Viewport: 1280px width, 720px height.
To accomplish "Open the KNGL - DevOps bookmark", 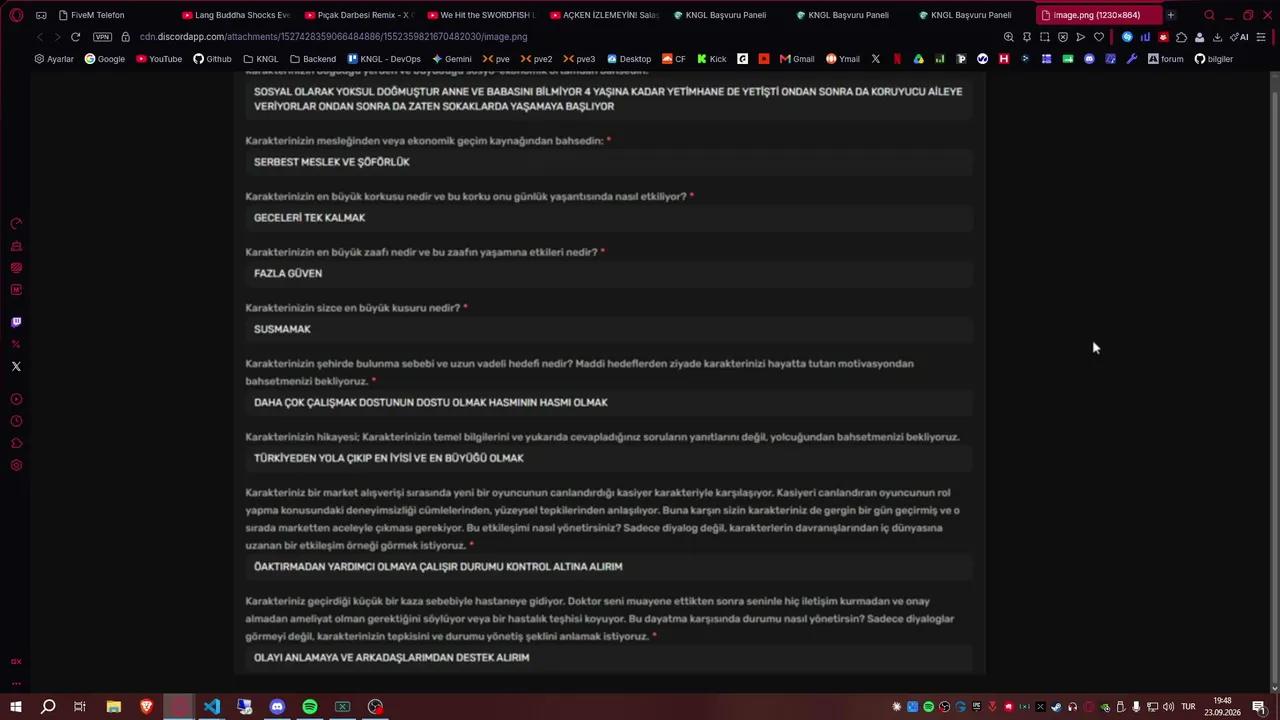I will [x=384, y=59].
